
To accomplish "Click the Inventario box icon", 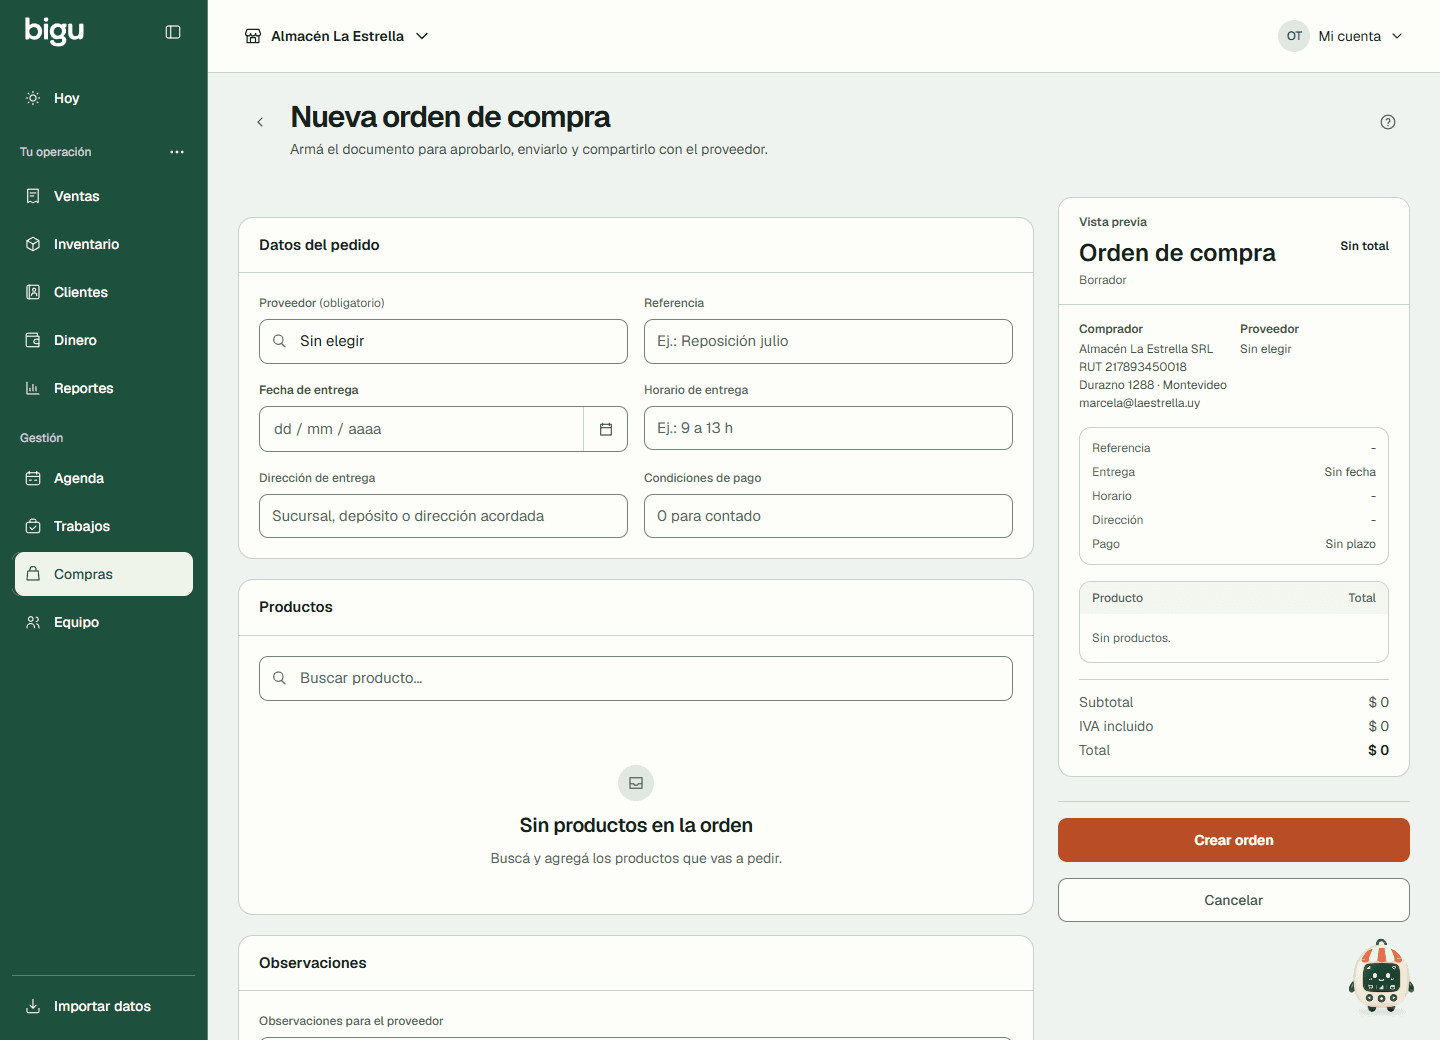I will tap(33, 244).
